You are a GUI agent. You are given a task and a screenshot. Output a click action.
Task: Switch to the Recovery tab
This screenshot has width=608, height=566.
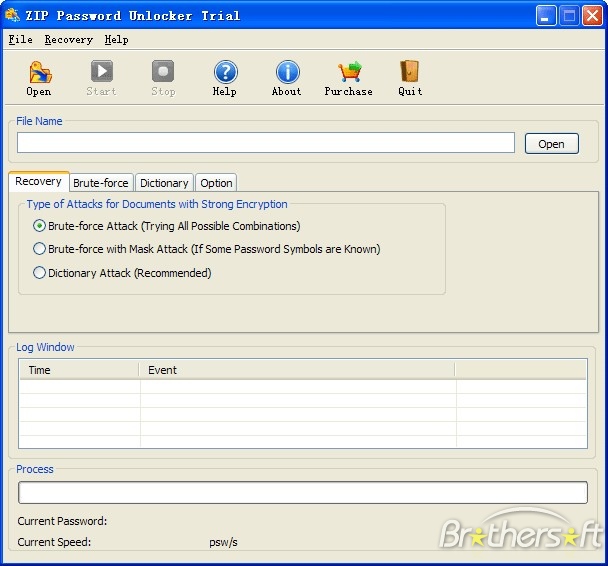coord(38,181)
